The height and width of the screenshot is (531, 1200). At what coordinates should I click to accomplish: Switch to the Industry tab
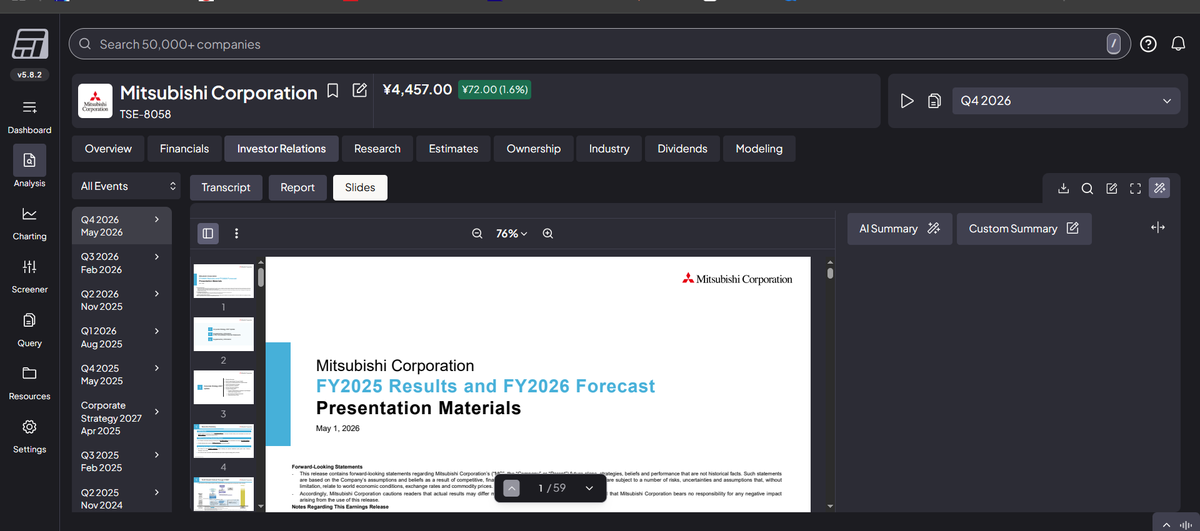(609, 149)
